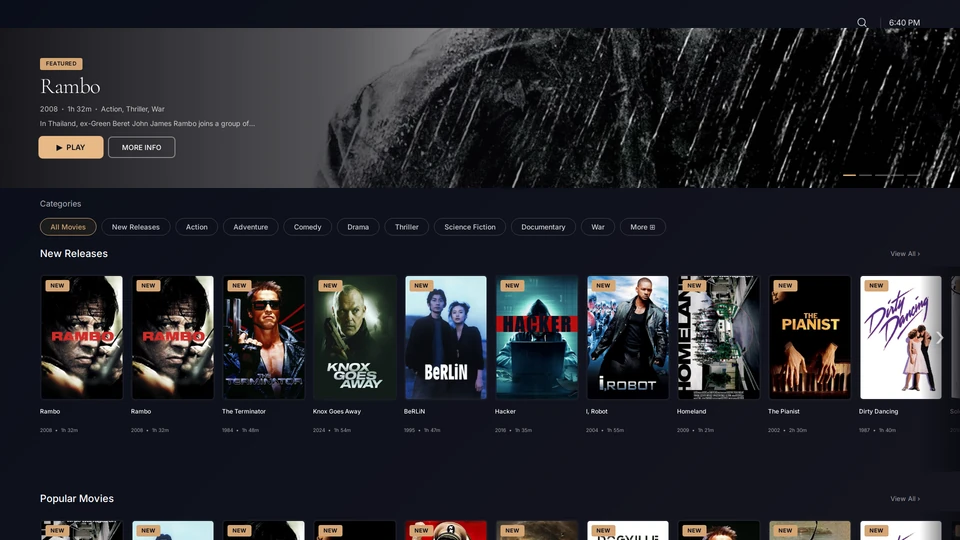Open More Info for Rambo
Image resolution: width=960 pixels, height=540 pixels.
click(141, 148)
